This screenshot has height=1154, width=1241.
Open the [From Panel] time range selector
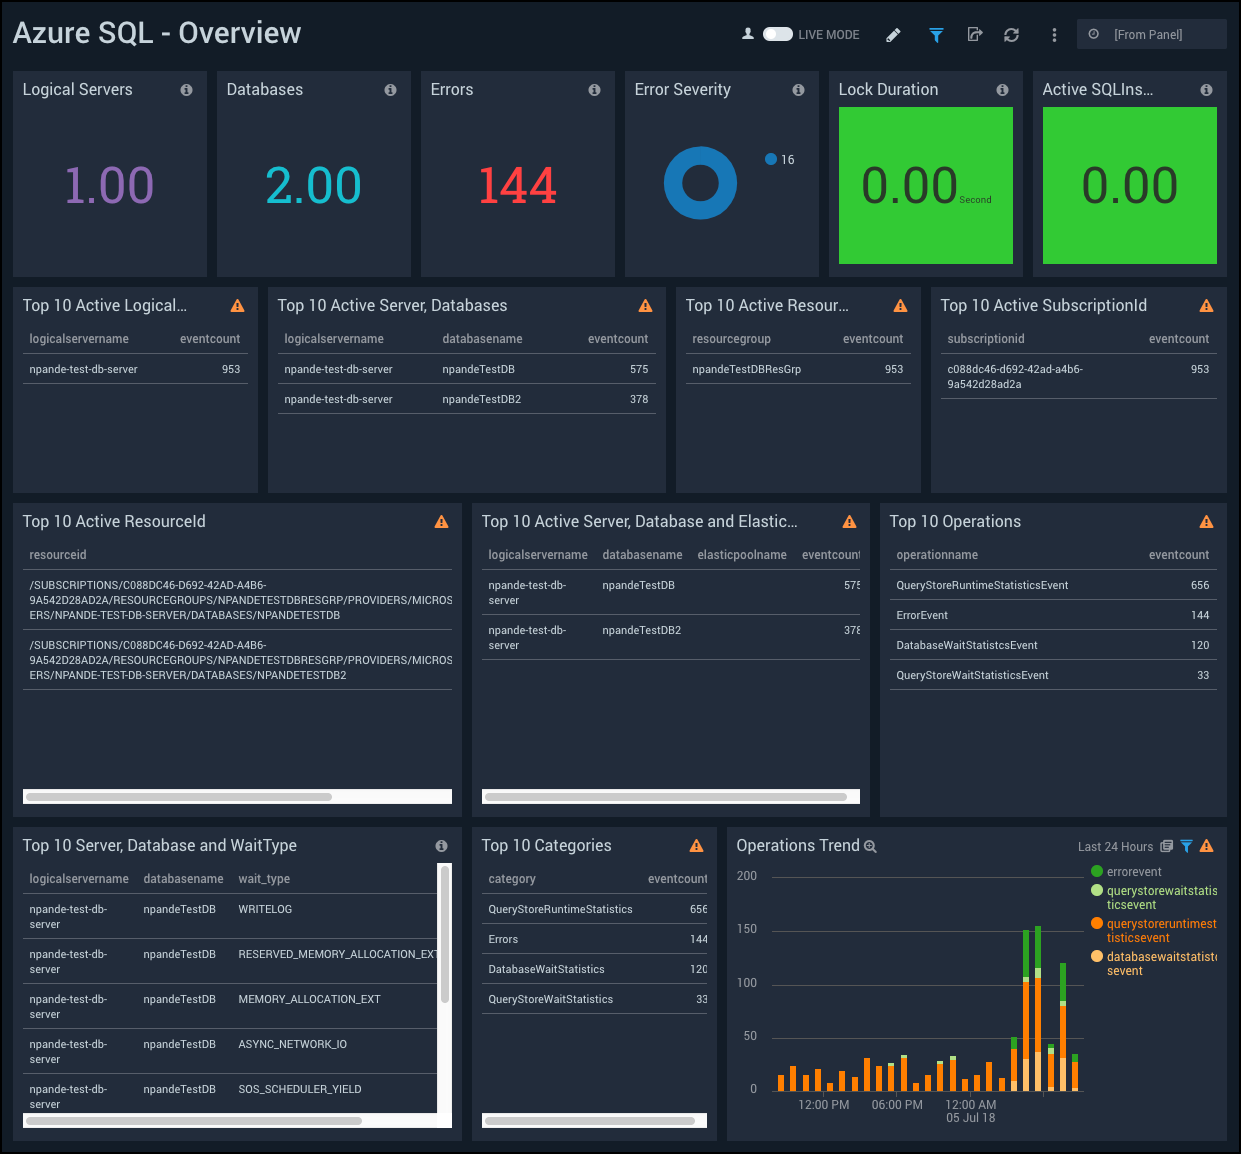click(x=1151, y=34)
